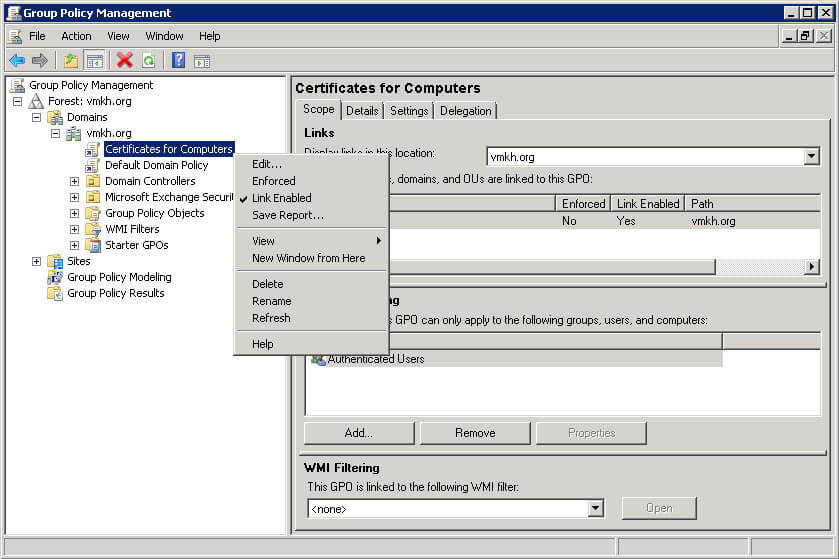Open the Help menu in menu bar

click(210, 36)
